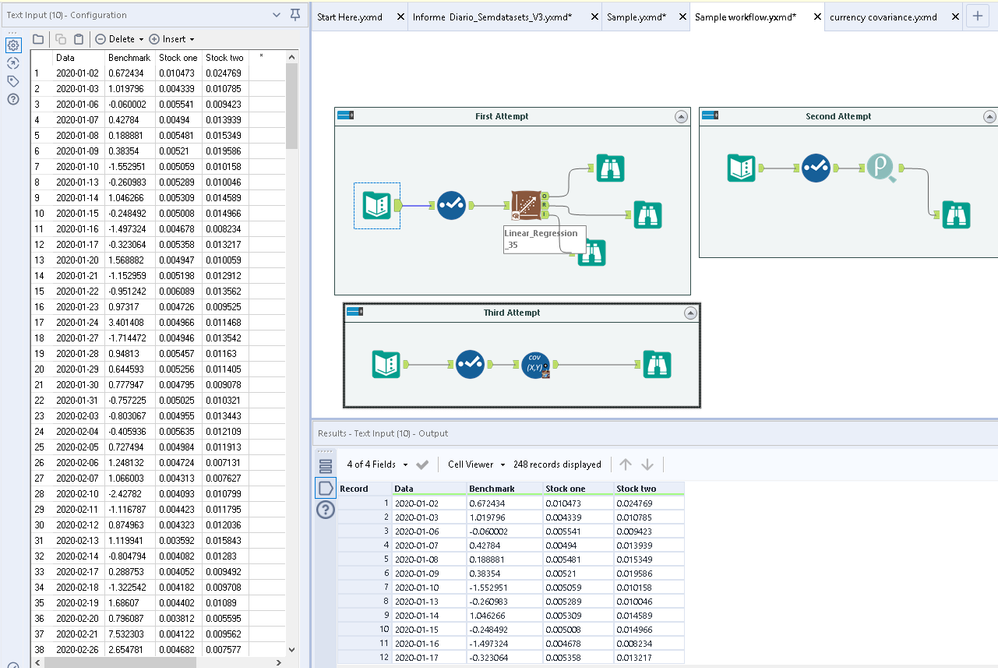
Task: Open the Cell Viewer dropdown
Action: pos(473,464)
